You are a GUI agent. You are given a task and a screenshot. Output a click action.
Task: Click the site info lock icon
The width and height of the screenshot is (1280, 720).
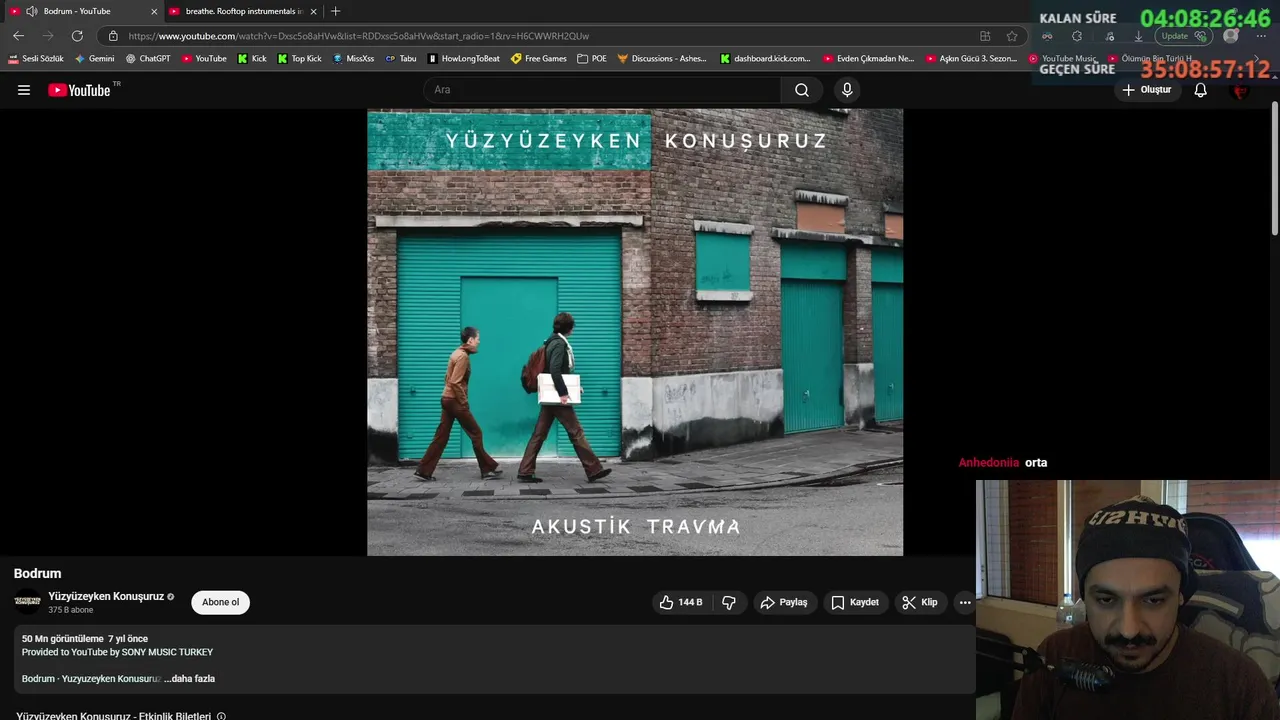pyautogui.click(x=113, y=36)
